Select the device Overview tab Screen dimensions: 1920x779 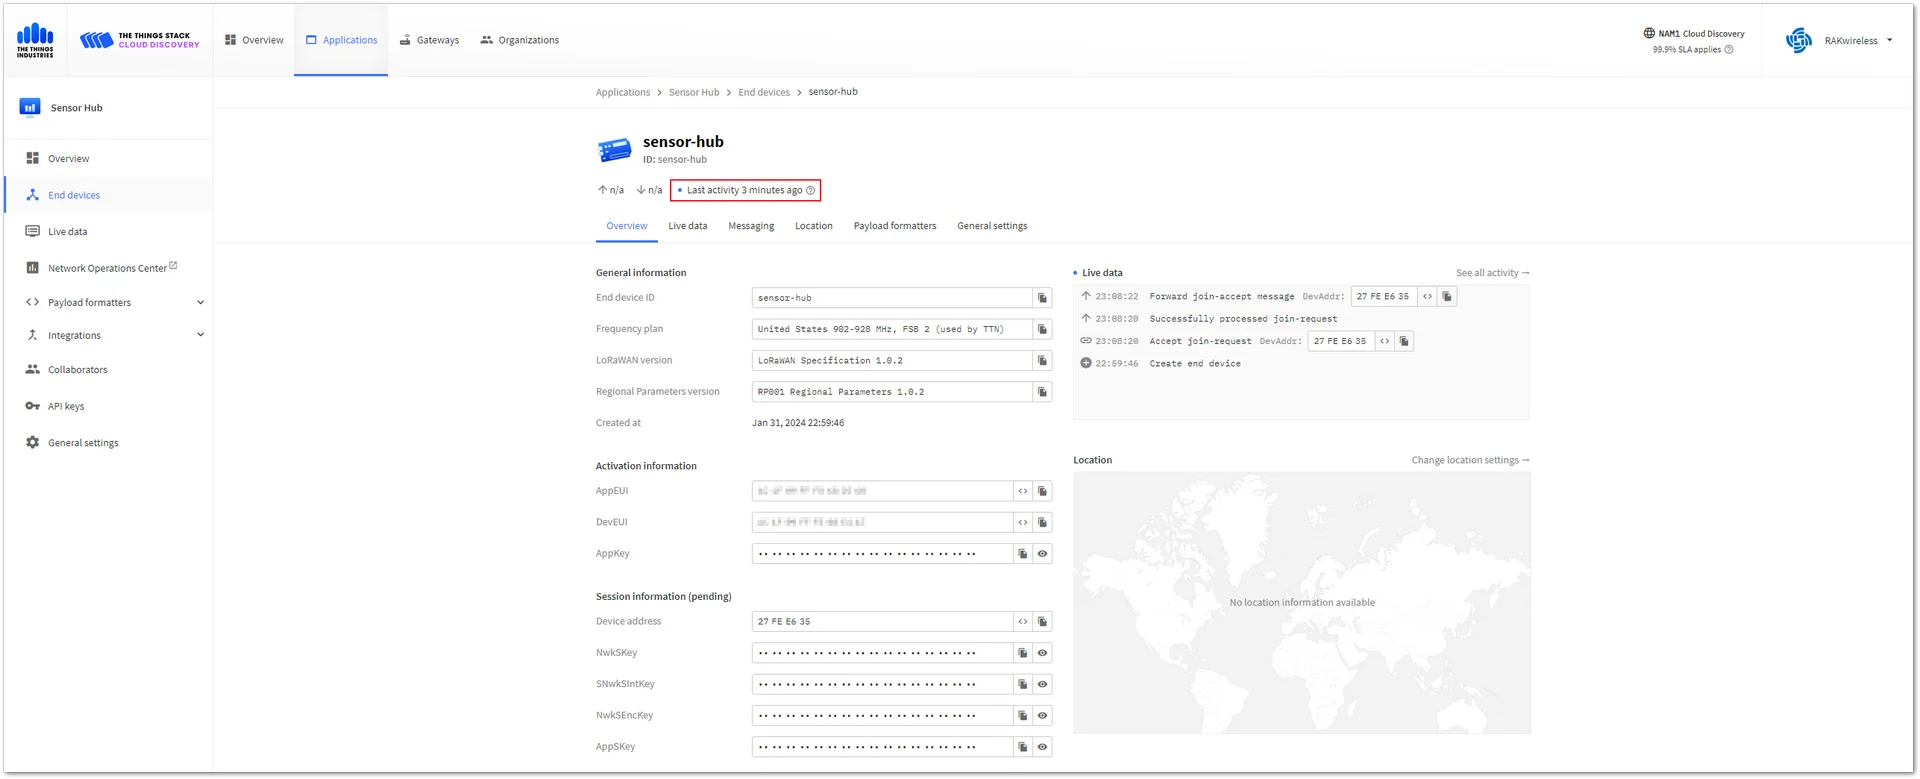click(x=627, y=226)
